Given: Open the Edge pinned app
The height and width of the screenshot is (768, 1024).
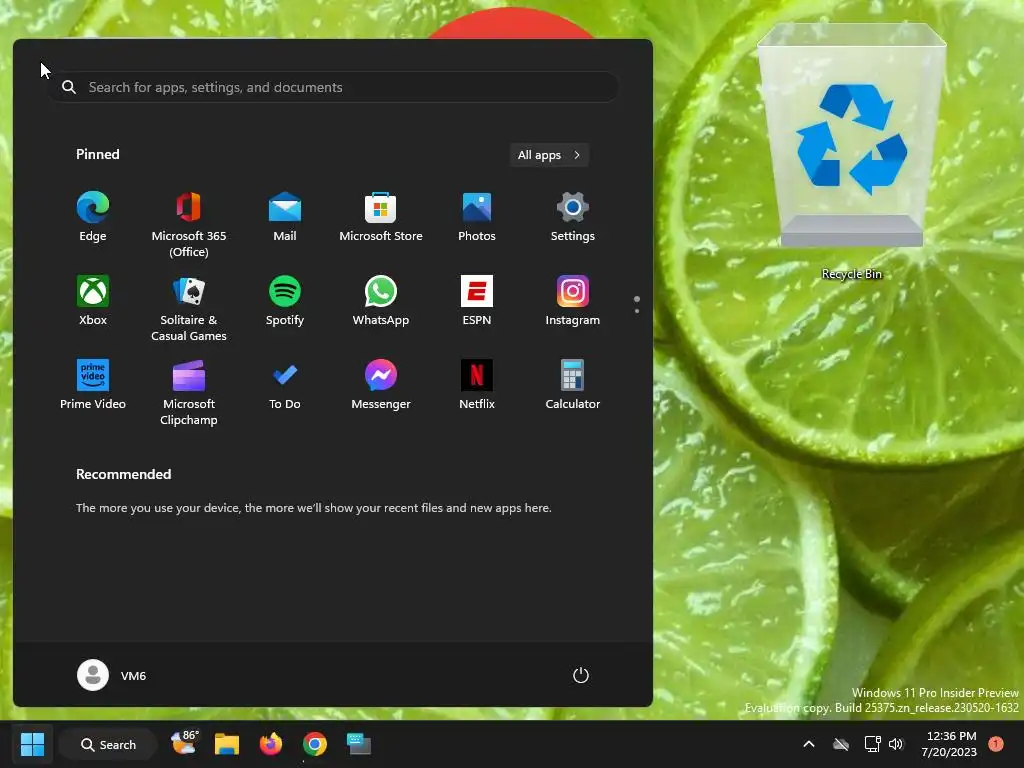Looking at the screenshot, I should click(x=93, y=217).
